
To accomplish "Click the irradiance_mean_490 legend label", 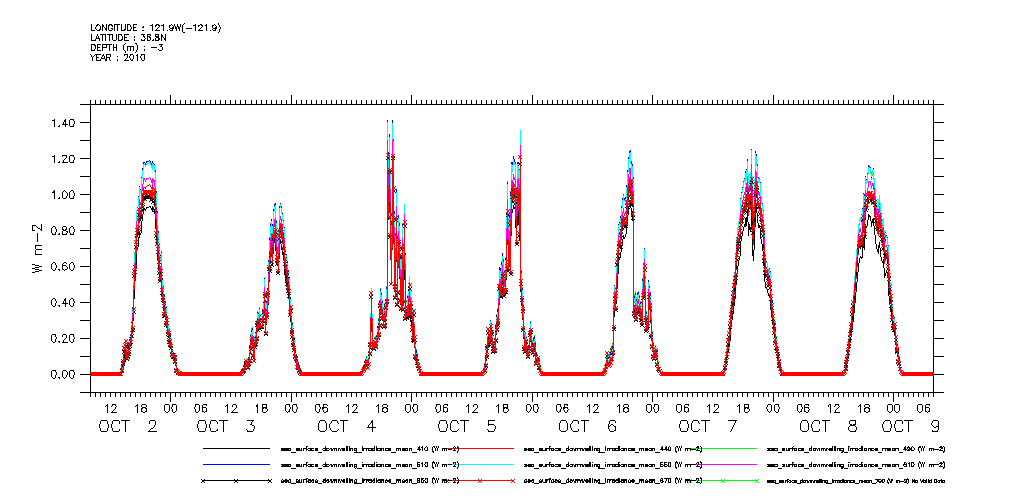I will pyautogui.click(x=856, y=449).
